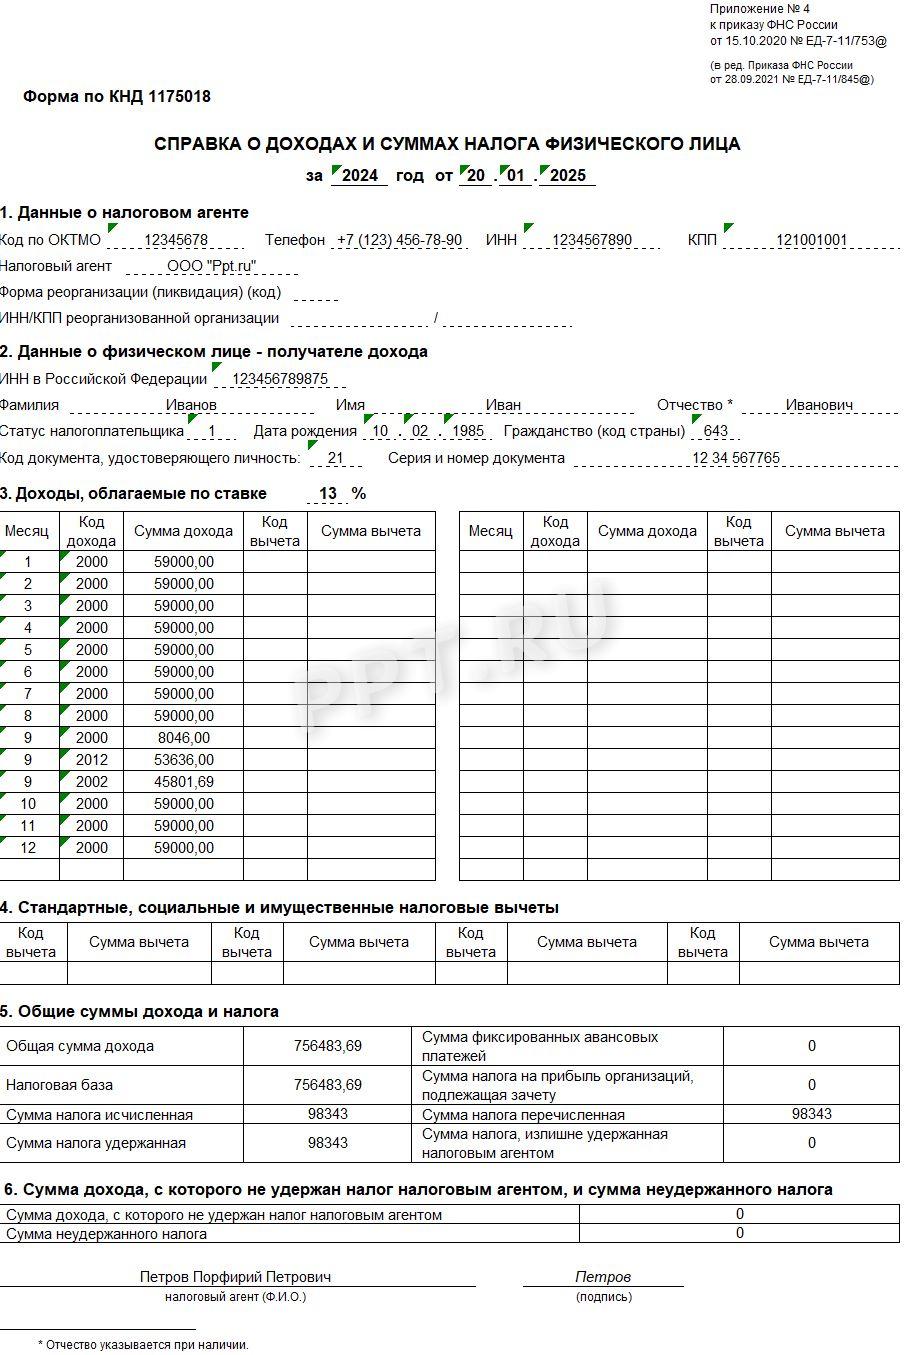The height and width of the screenshot is (1355, 910).
Task: Select the surname field showing Иванов
Action: click(192, 406)
